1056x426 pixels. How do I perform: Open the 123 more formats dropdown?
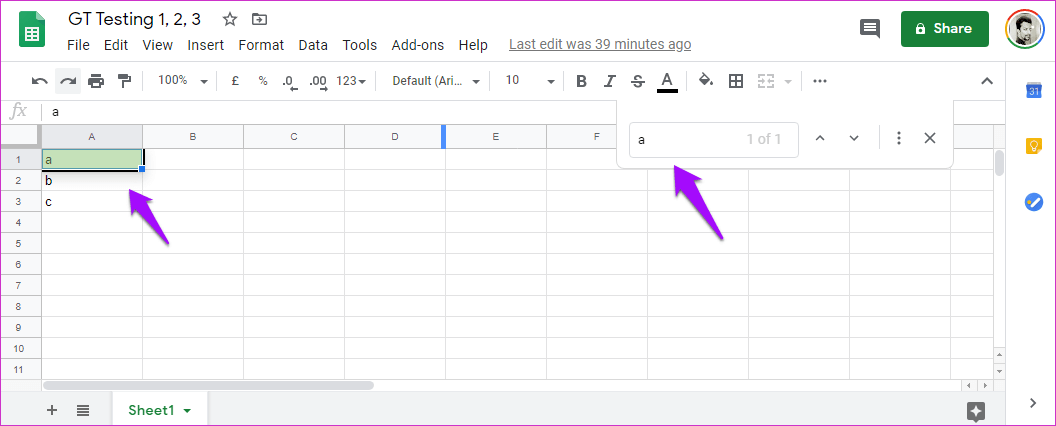tap(351, 81)
